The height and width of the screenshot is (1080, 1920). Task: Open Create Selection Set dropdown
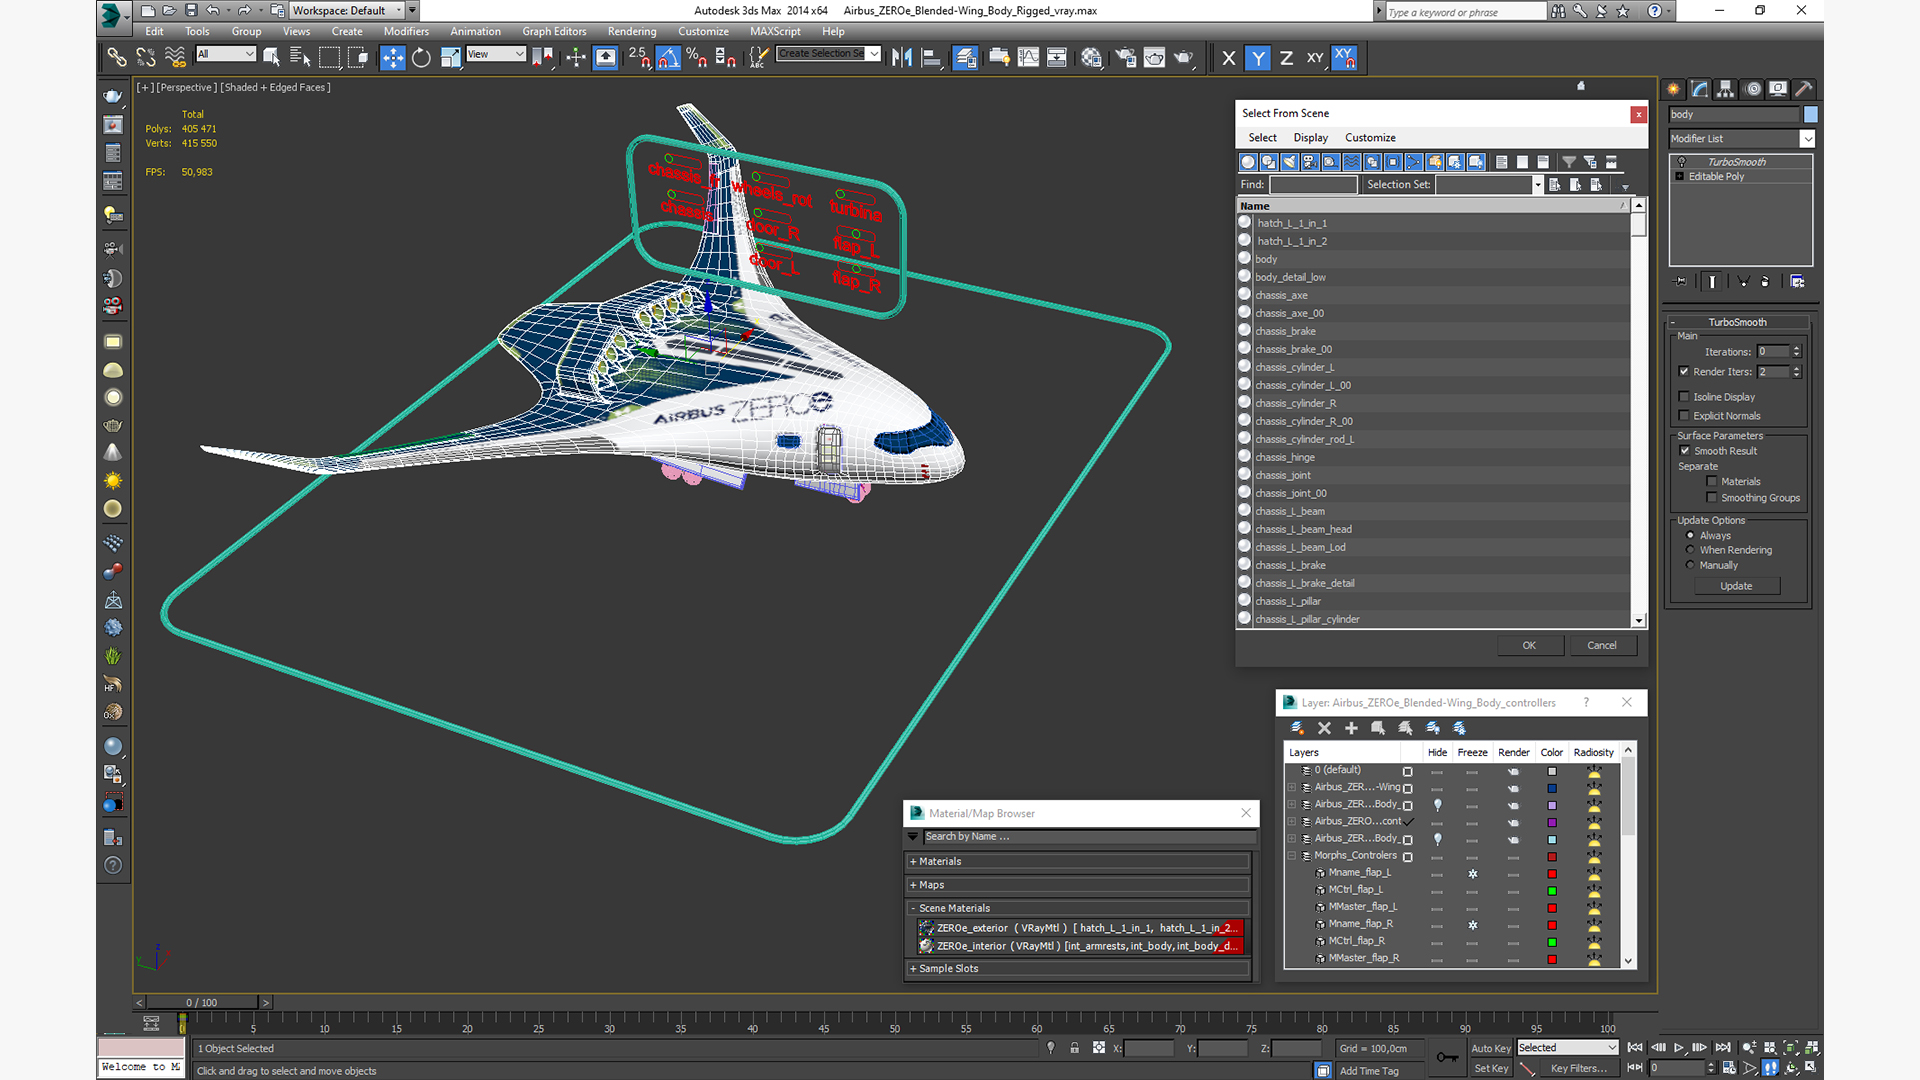tap(874, 54)
